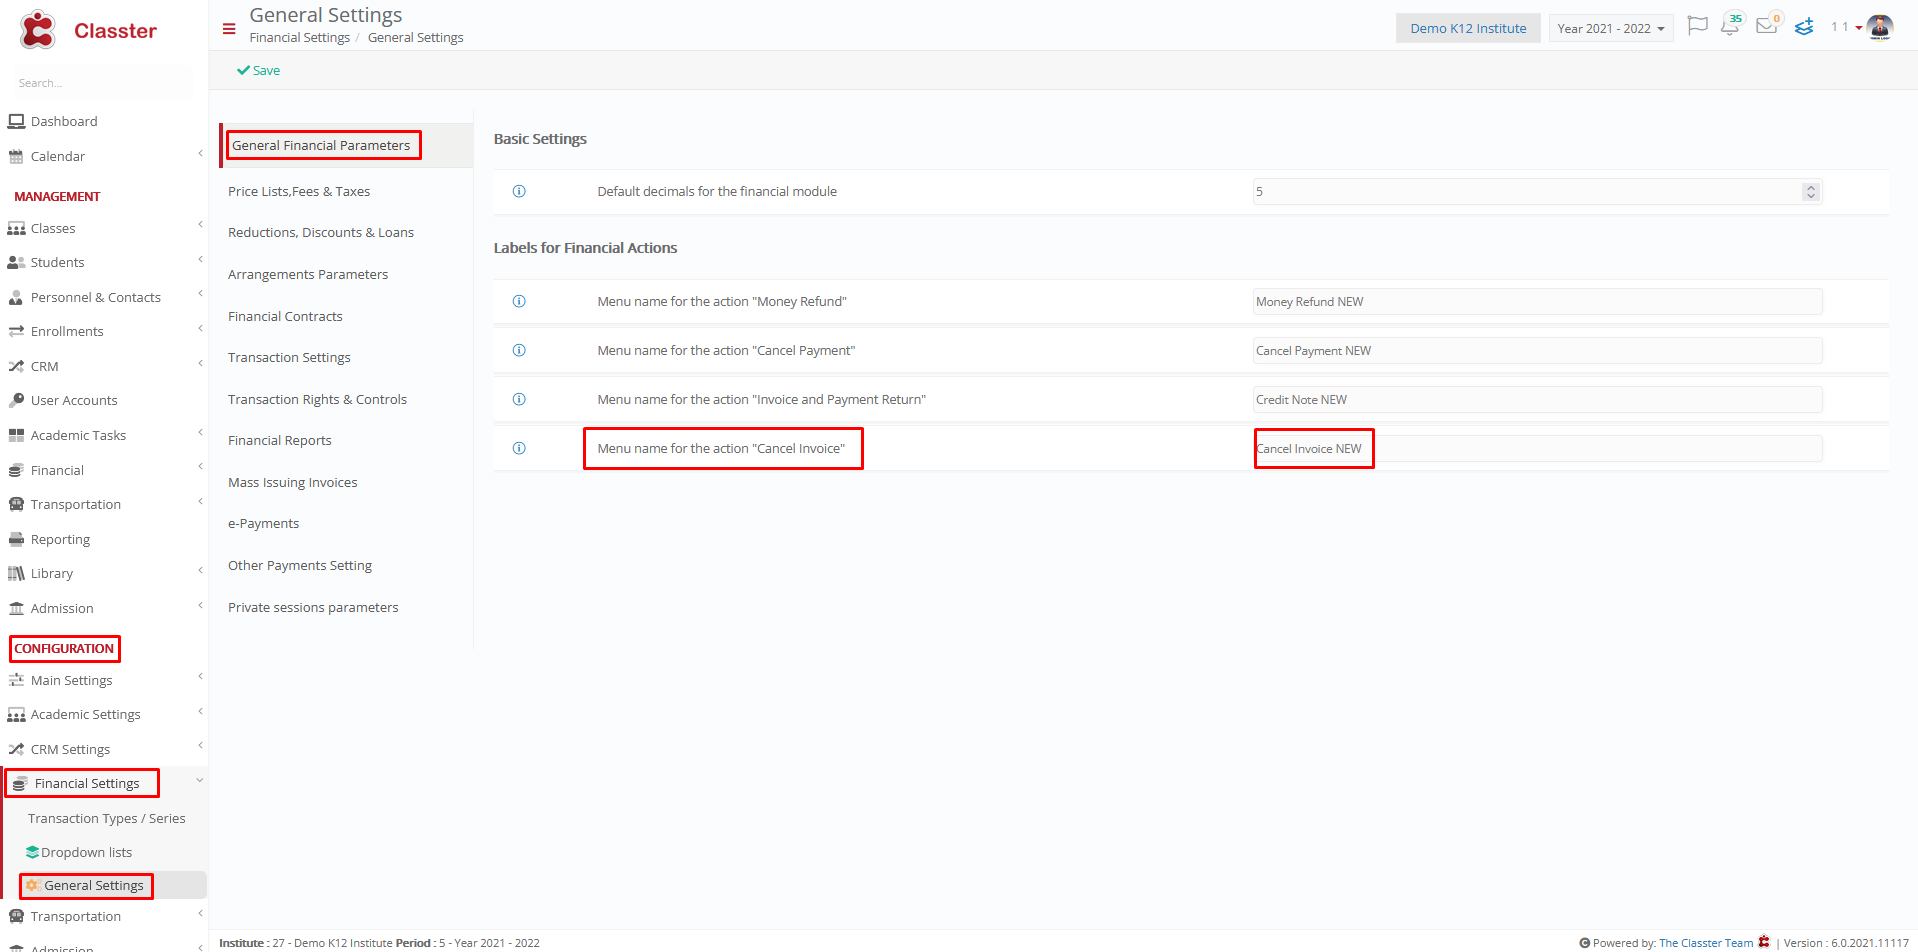1918x952 pixels.
Task: Toggle the hamburger menu icon
Action: [x=229, y=29]
